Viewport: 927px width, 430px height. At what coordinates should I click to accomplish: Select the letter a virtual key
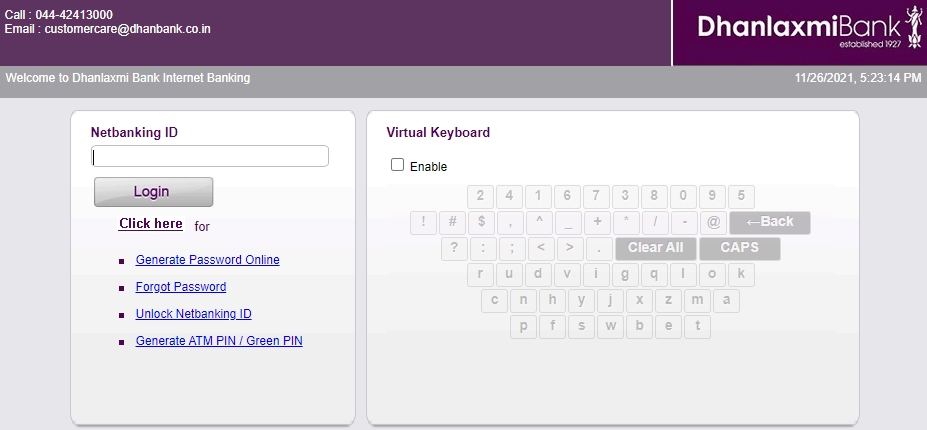pos(726,301)
